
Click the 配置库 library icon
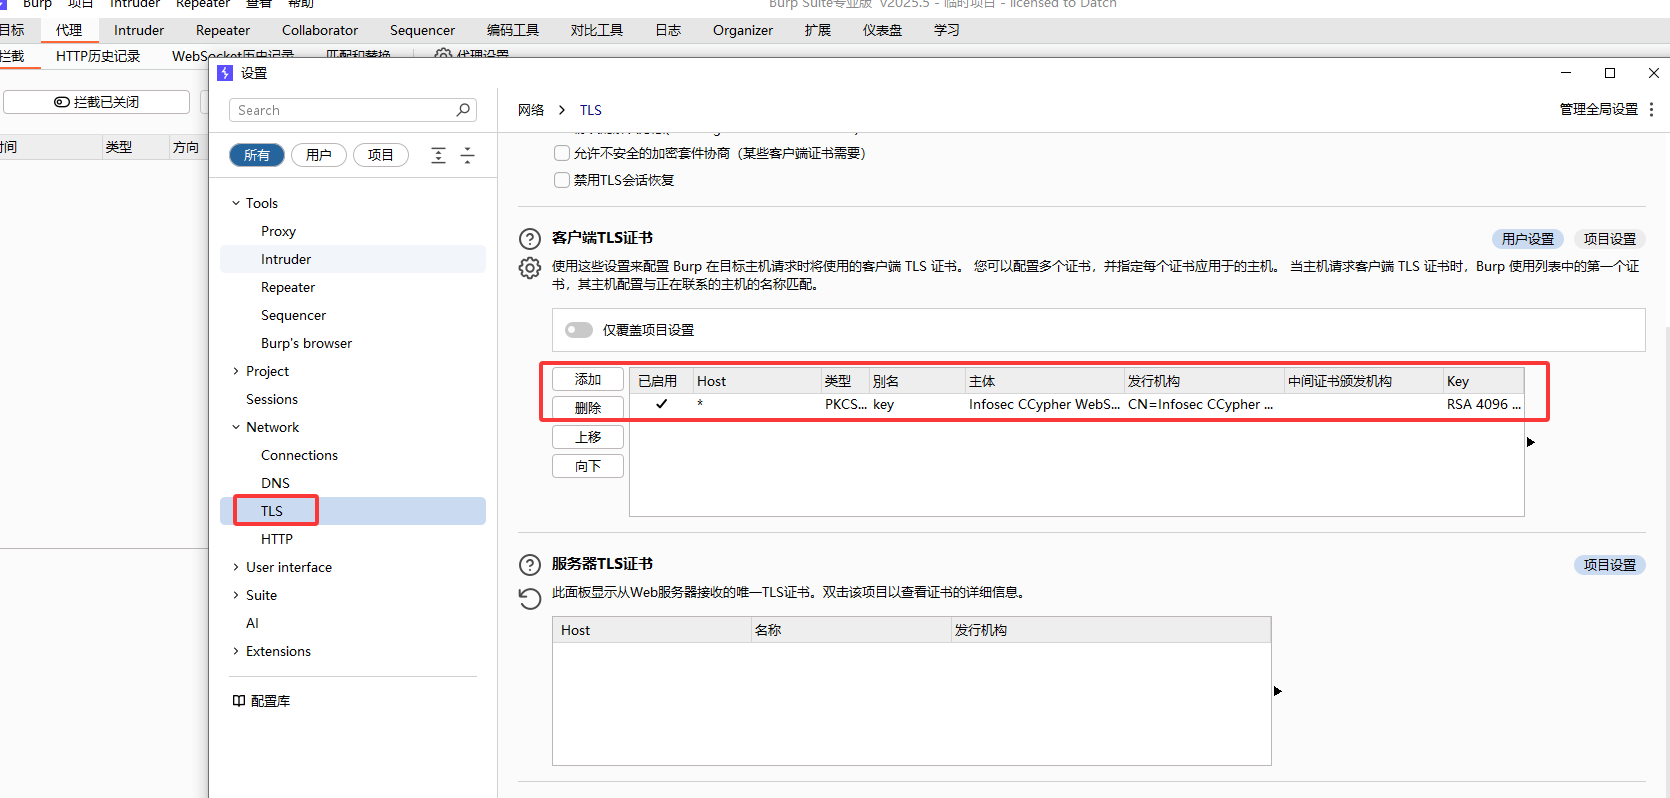(239, 701)
